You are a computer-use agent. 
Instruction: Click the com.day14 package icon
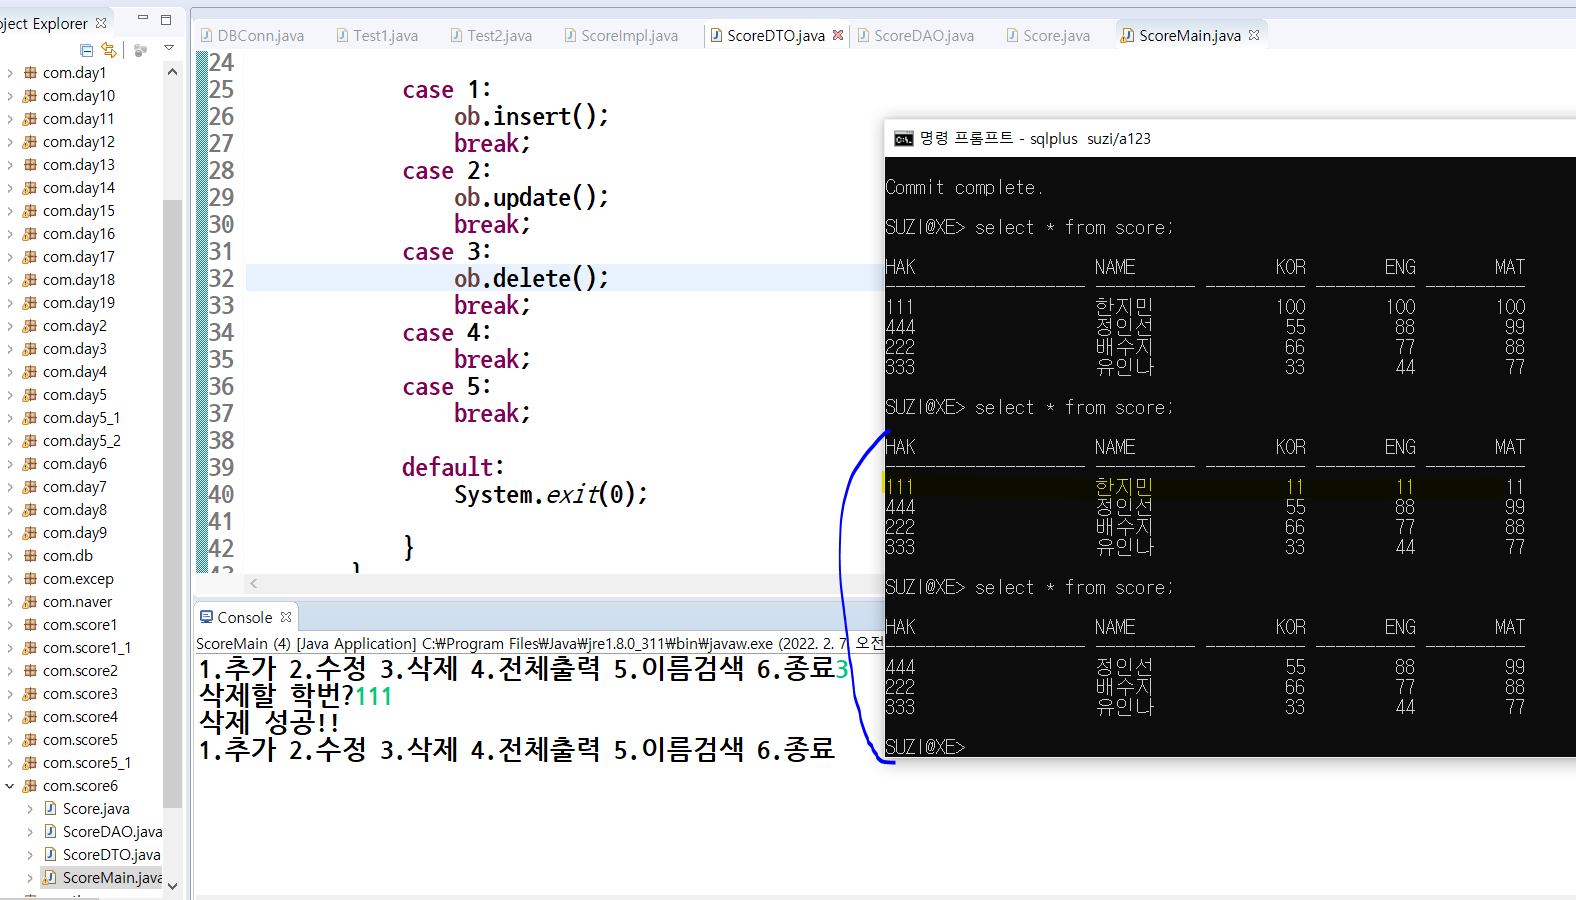pyautogui.click(x=30, y=188)
